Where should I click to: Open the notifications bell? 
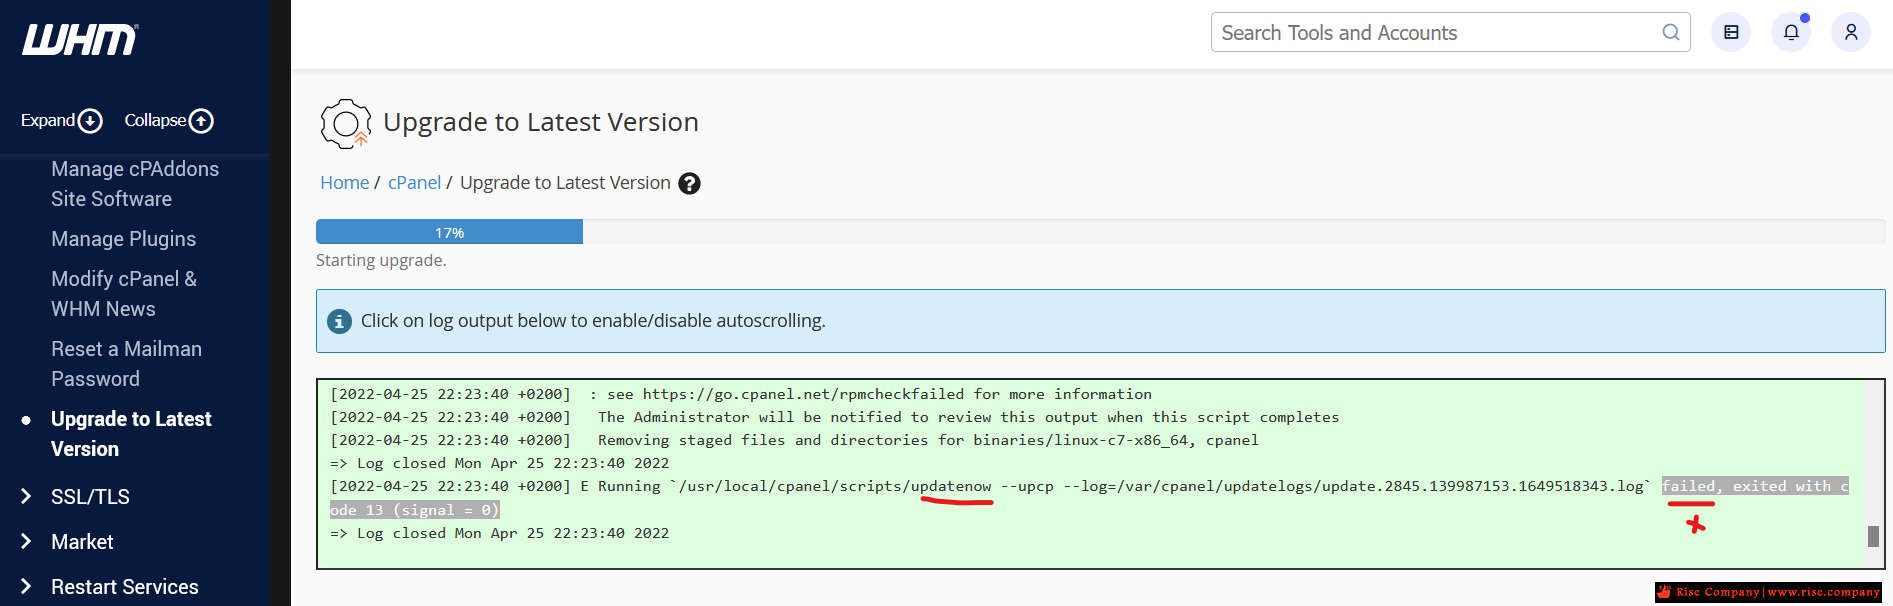coord(1791,33)
